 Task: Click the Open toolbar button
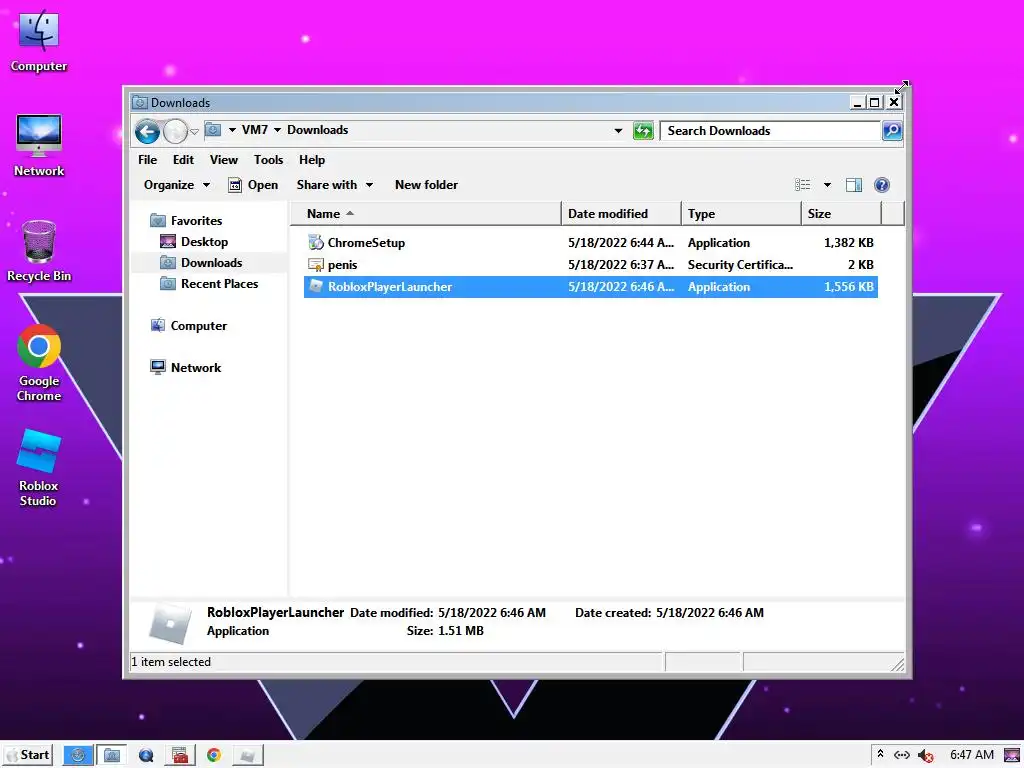[253, 185]
